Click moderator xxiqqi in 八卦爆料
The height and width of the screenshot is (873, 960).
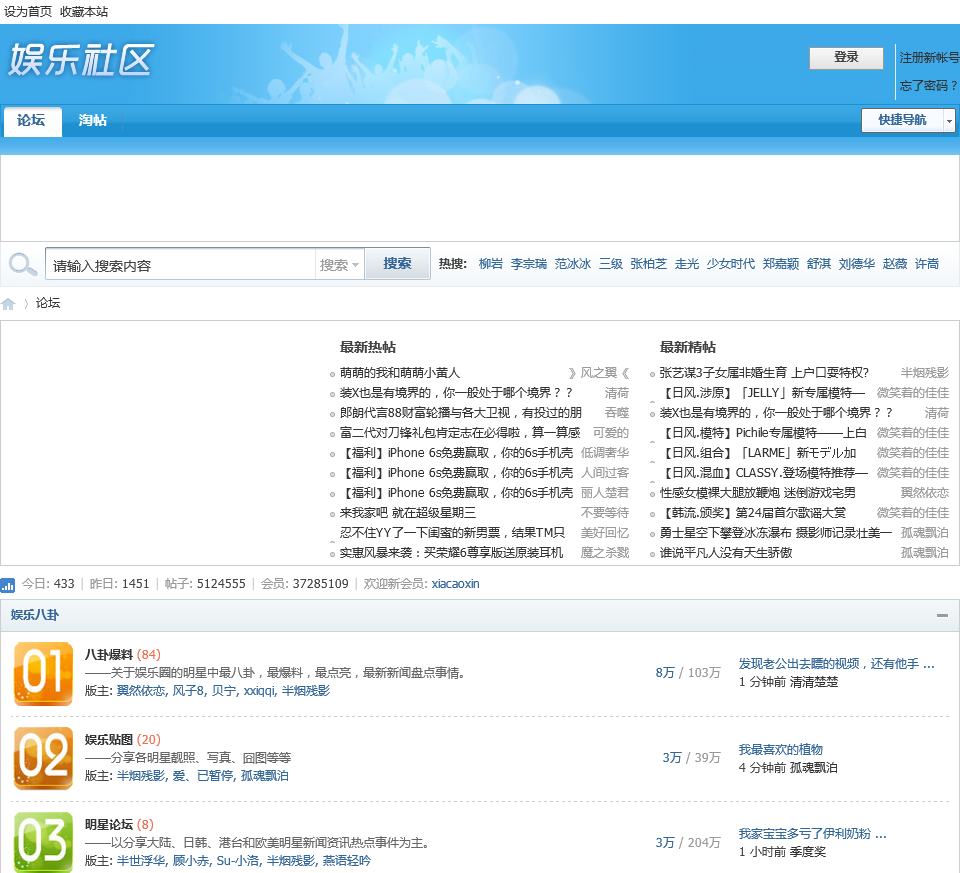(x=260, y=691)
